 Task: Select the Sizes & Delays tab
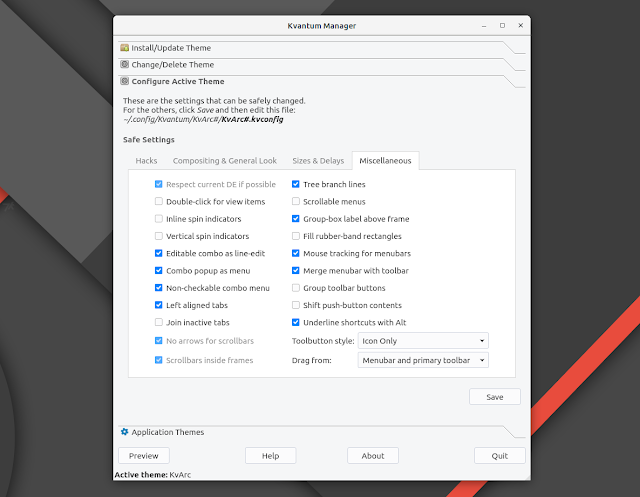(x=317, y=160)
